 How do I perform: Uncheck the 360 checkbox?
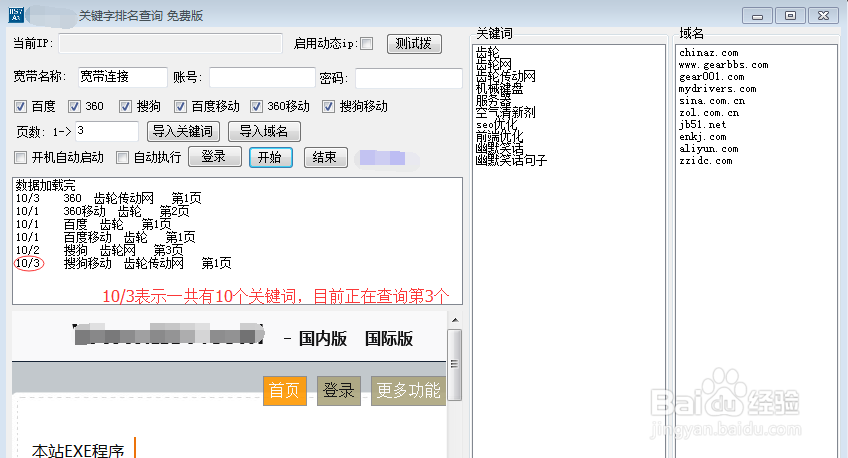[x=75, y=107]
